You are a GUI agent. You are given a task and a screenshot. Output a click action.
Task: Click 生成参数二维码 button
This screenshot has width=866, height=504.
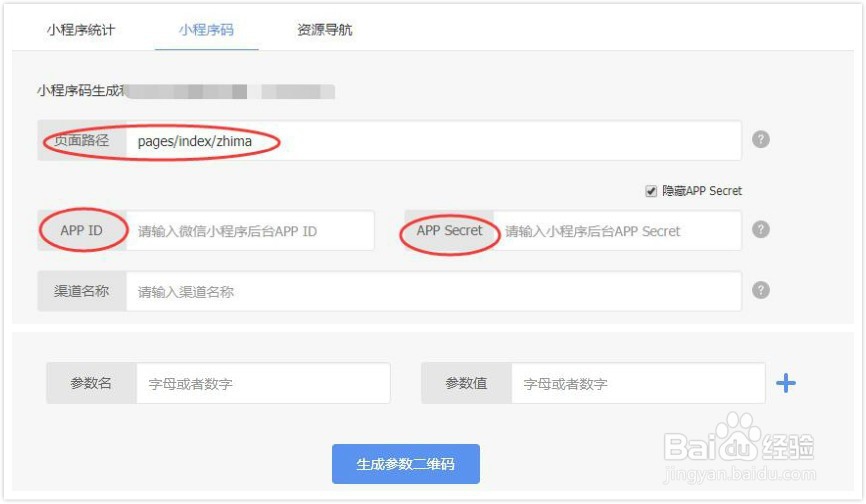pyautogui.click(x=405, y=464)
